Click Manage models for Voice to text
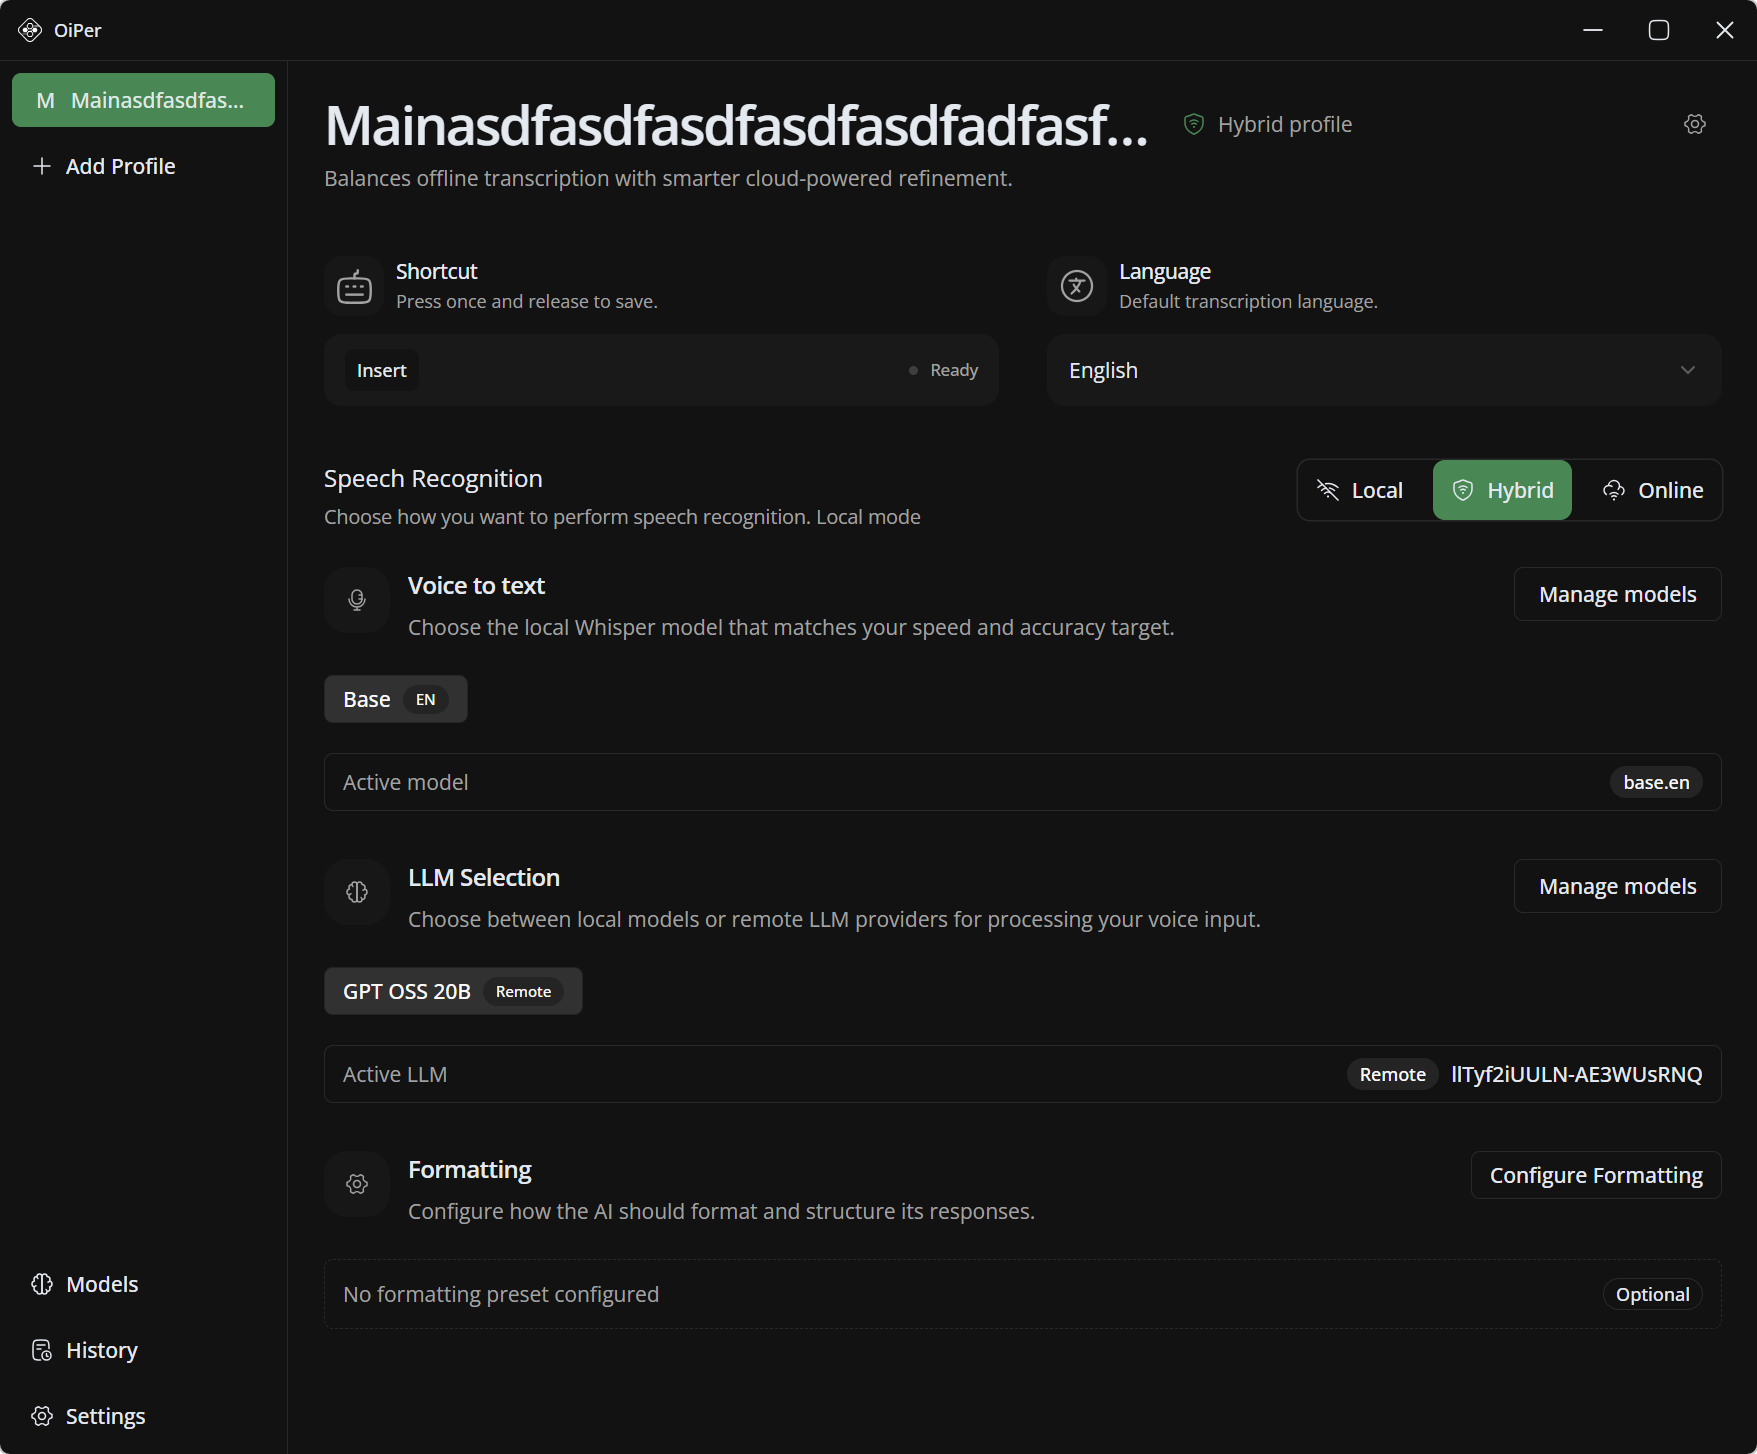 pos(1617,594)
